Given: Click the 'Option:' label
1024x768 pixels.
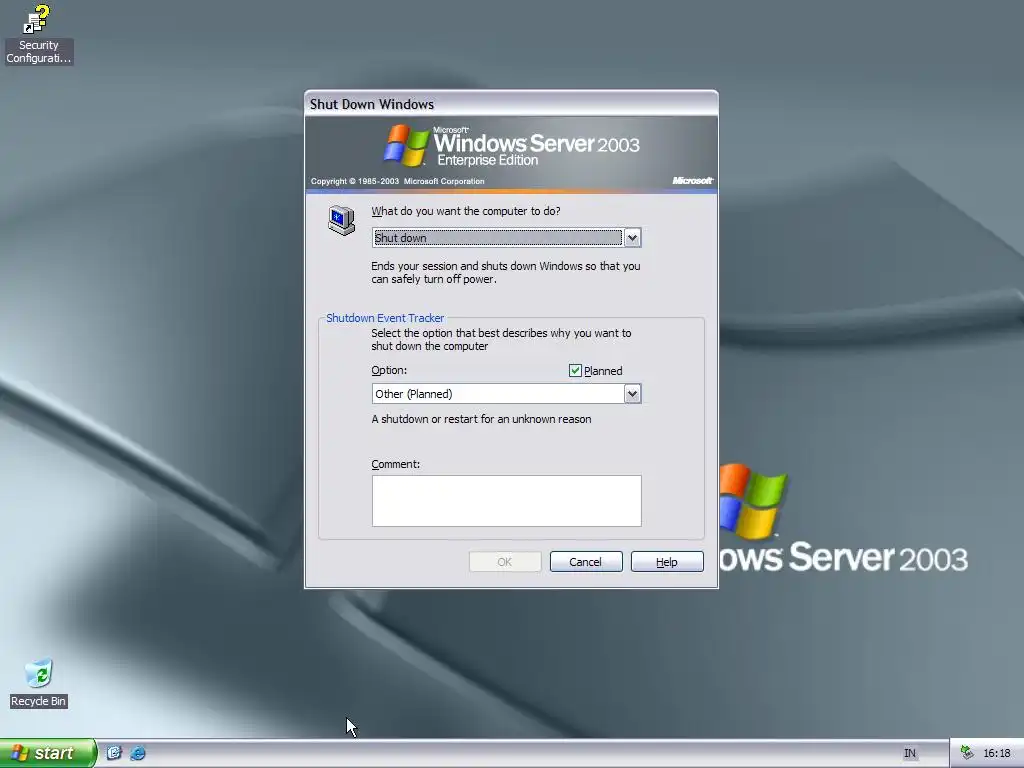Looking at the screenshot, I should 389,370.
